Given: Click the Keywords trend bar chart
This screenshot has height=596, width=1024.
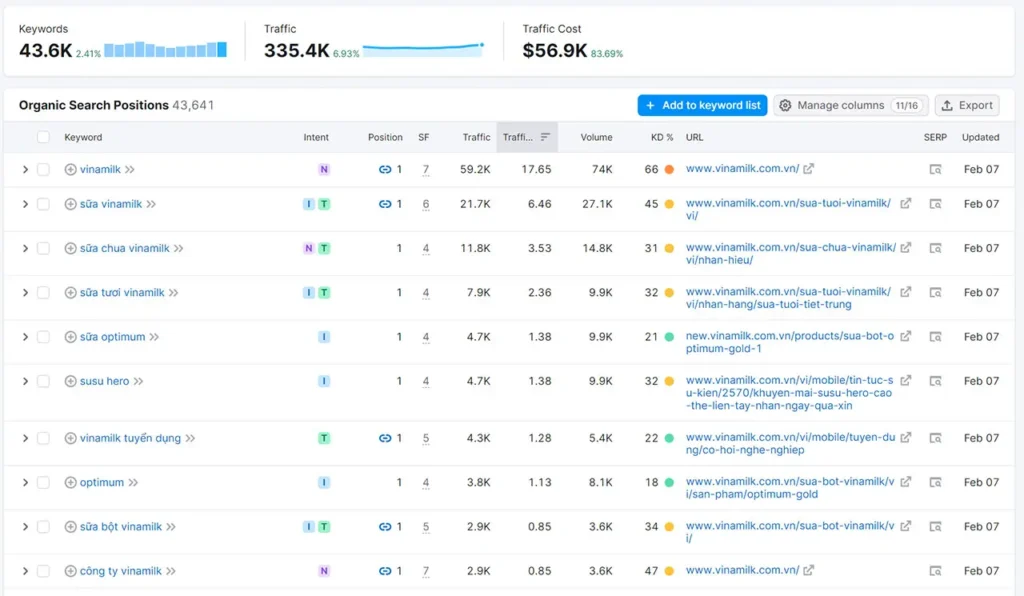Looking at the screenshot, I should pyautogui.click(x=165, y=49).
